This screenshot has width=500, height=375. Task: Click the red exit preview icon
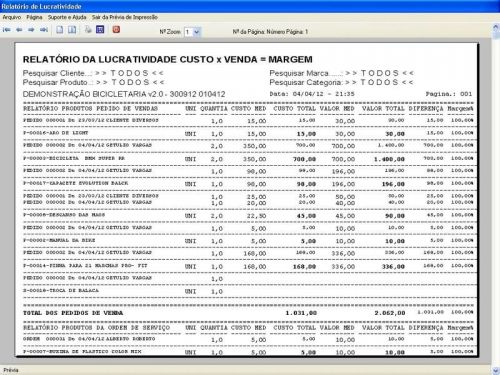[x=116, y=30]
